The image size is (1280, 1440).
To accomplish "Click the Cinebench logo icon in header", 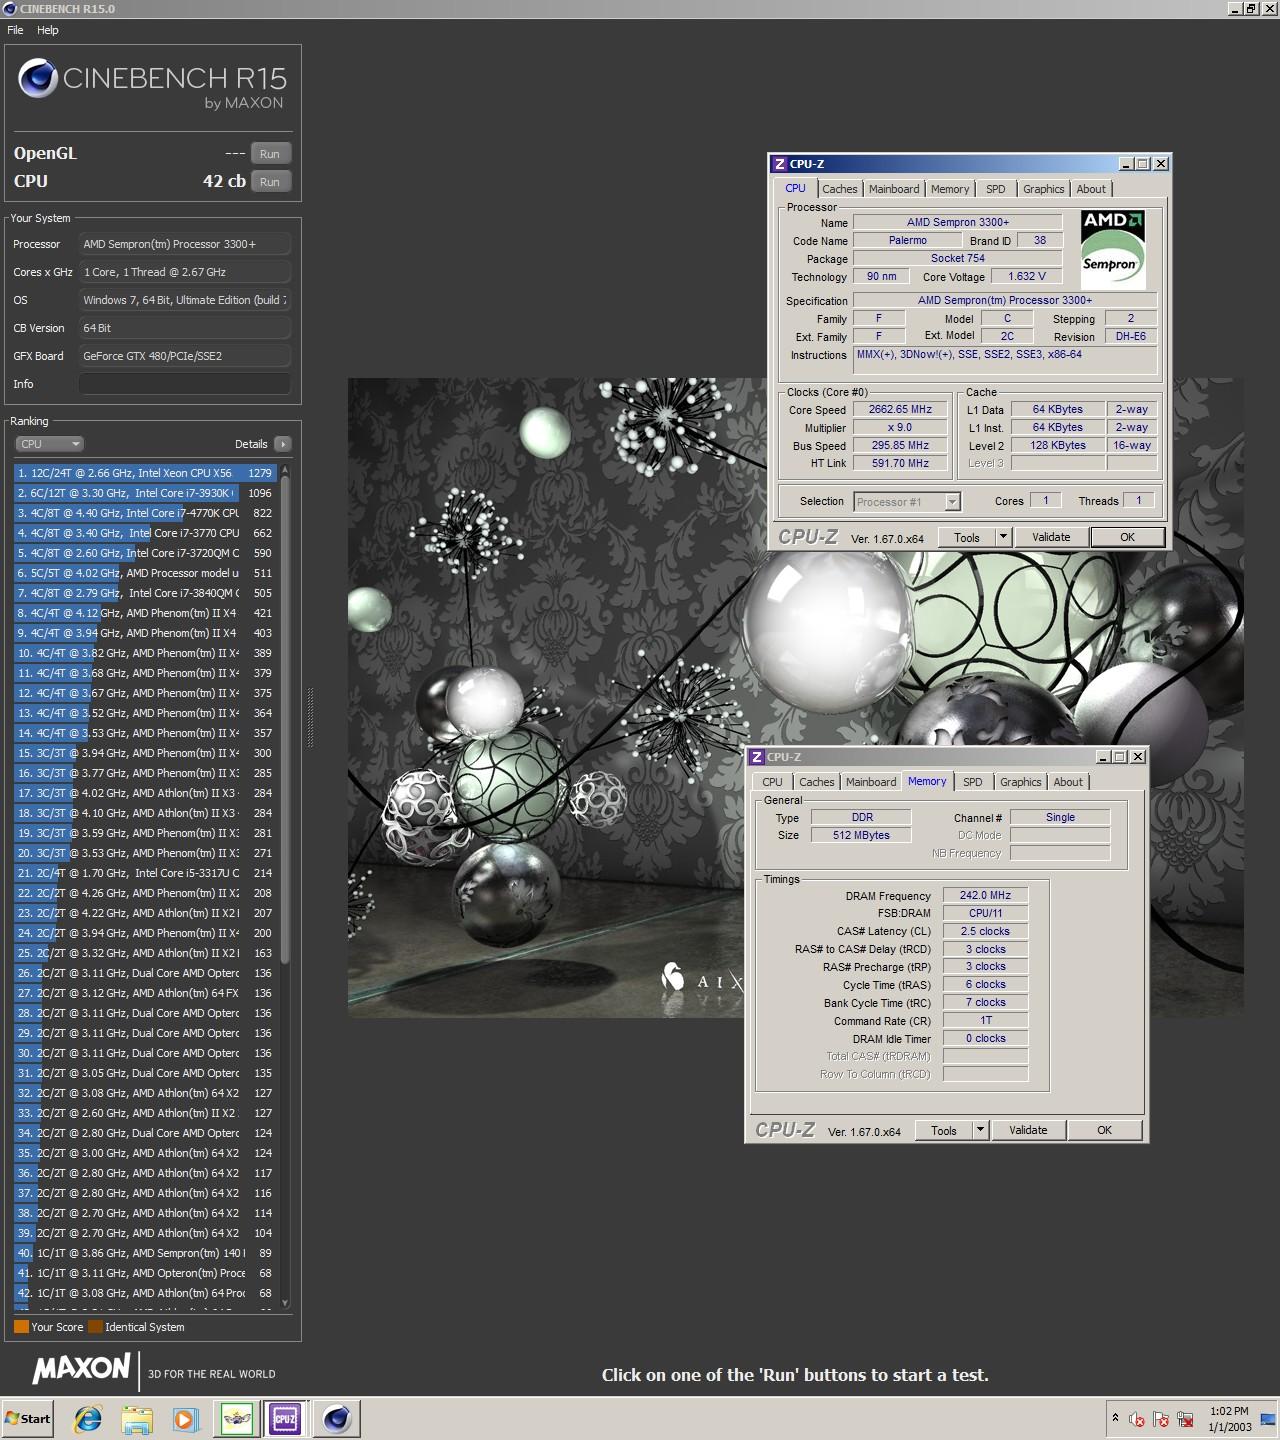I will click(37, 79).
